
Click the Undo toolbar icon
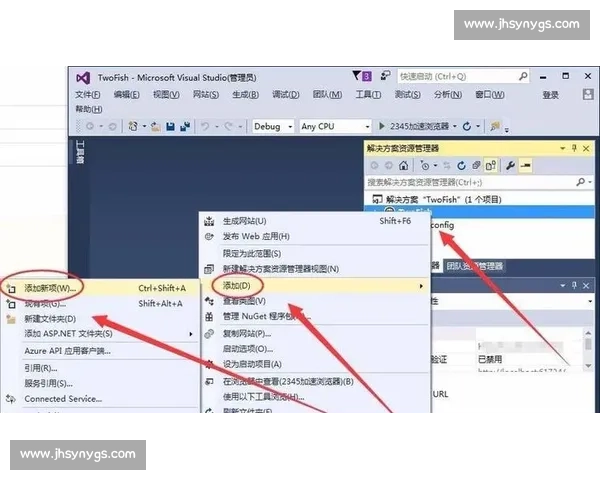pos(205,126)
